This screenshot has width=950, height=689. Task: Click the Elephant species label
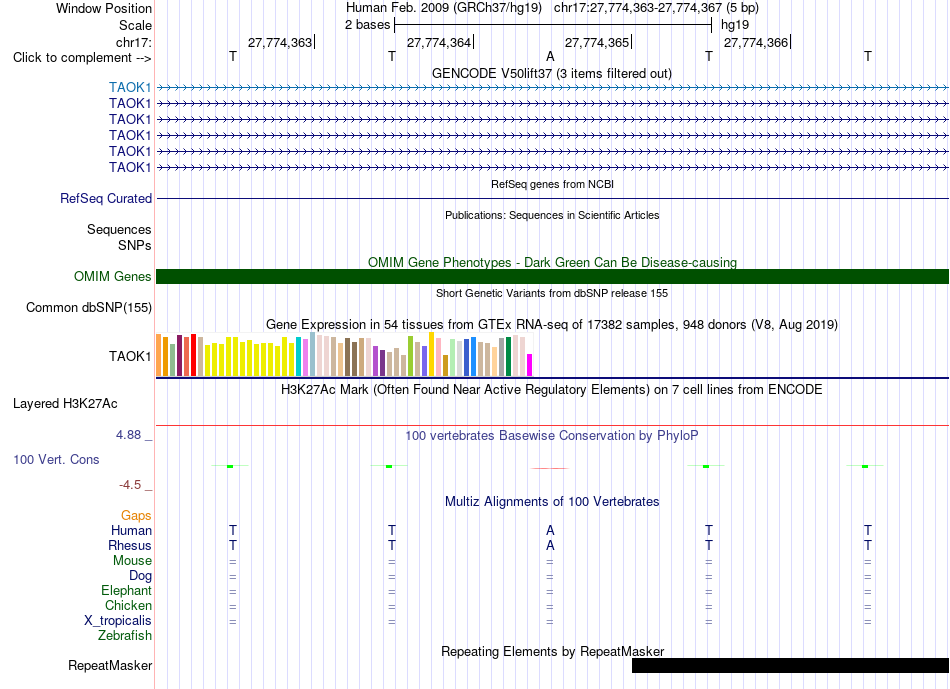click(x=126, y=591)
